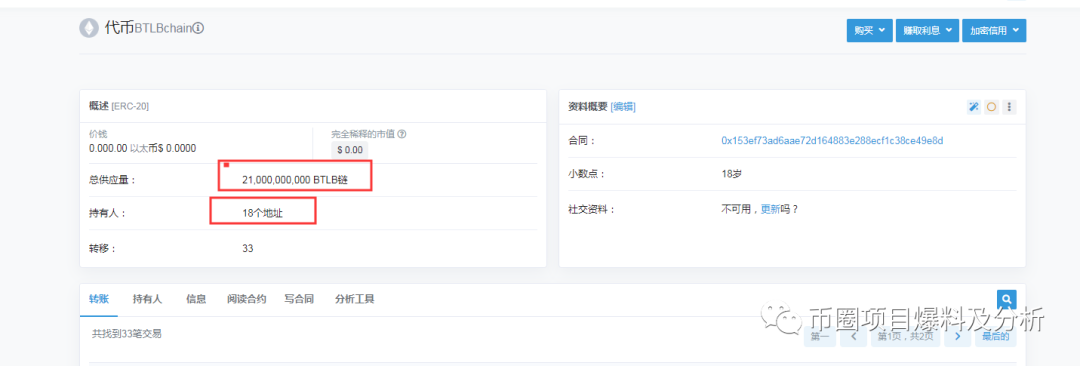The width and height of the screenshot is (1080, 366).
Task: Click the 最后的 pagination button
Action: 995,336
